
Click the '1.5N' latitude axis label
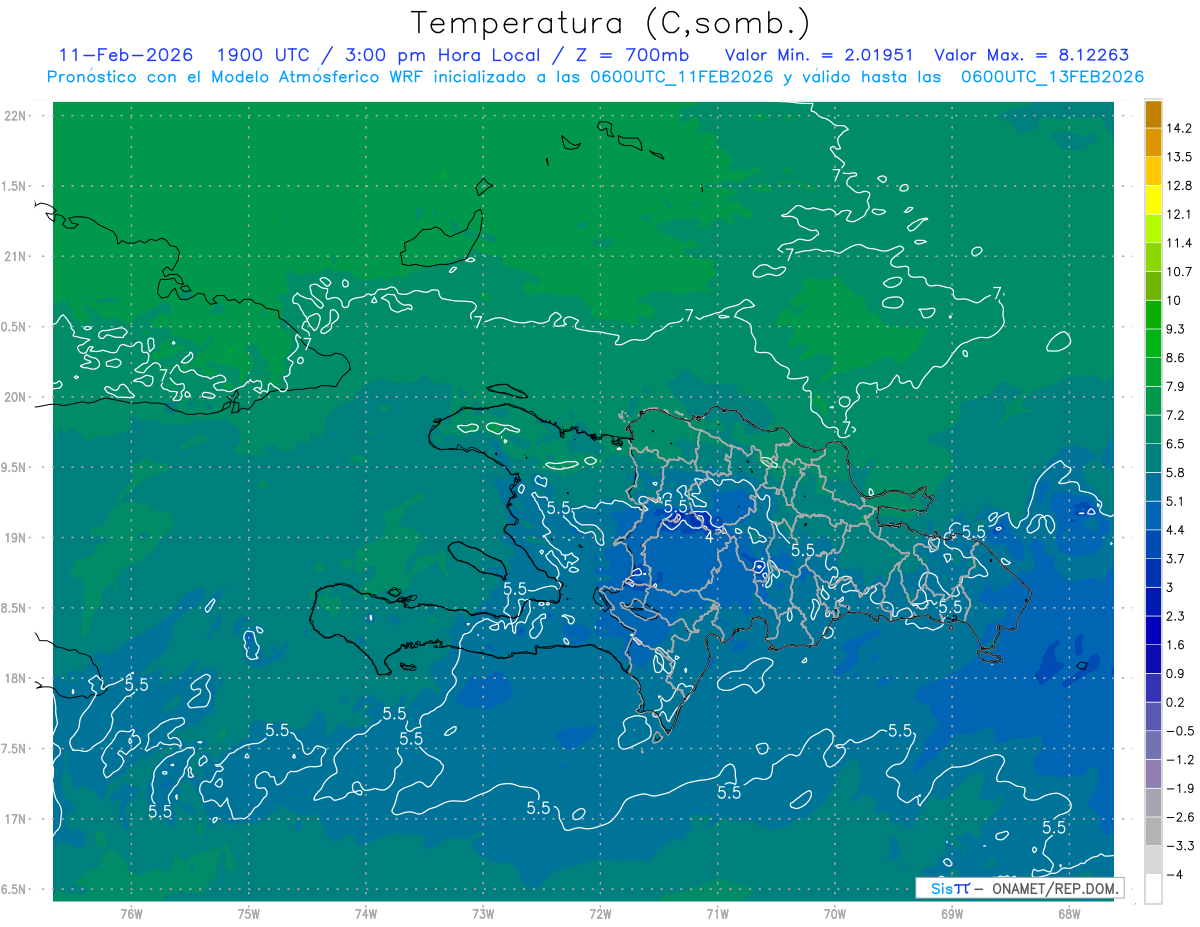(x=14, y=186)
